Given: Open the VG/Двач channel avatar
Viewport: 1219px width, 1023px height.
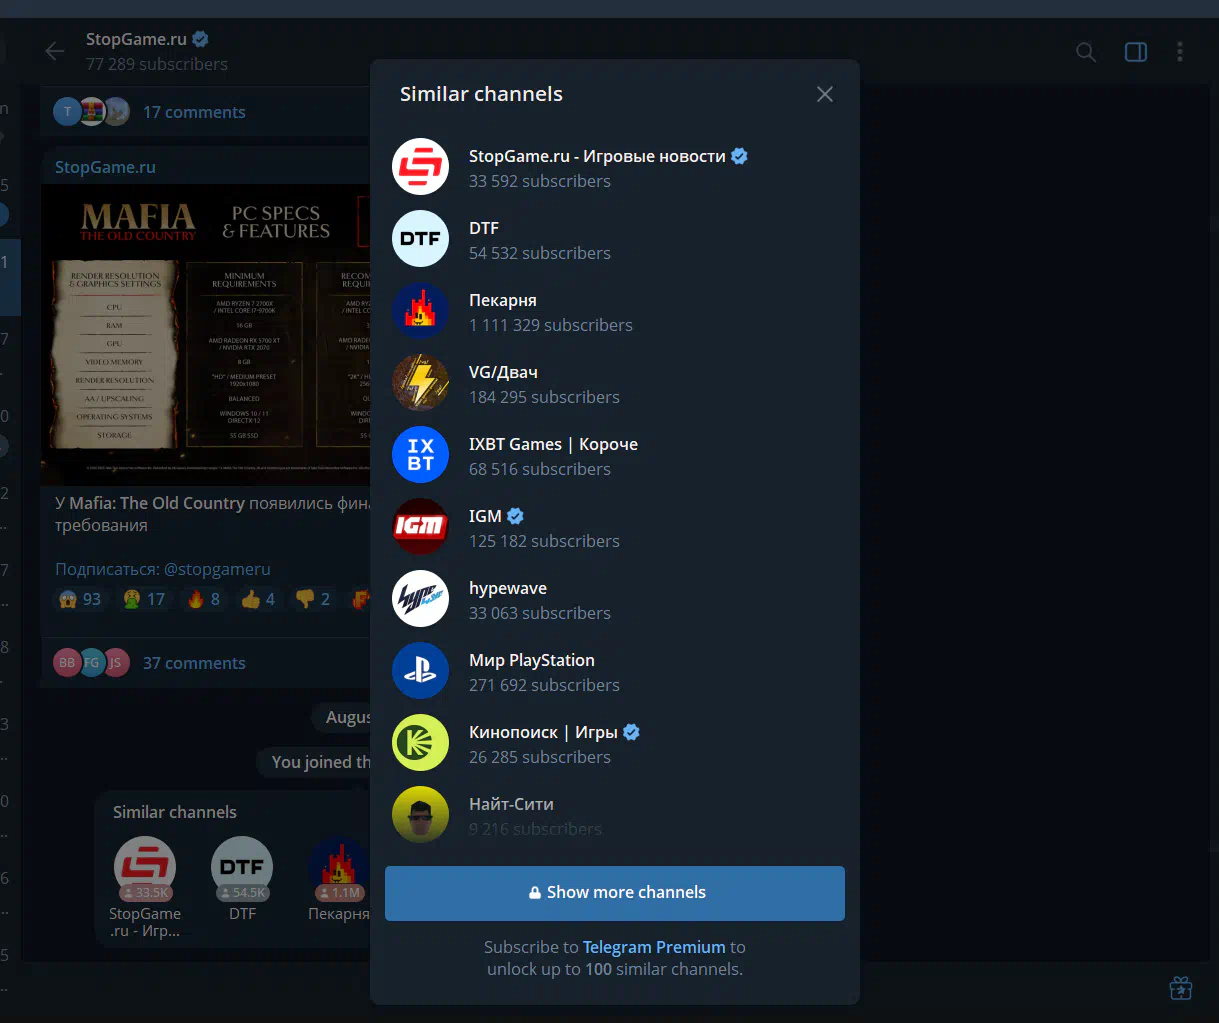Looking at the screenshot, I should pyautogui.click(x=420, y=383).
